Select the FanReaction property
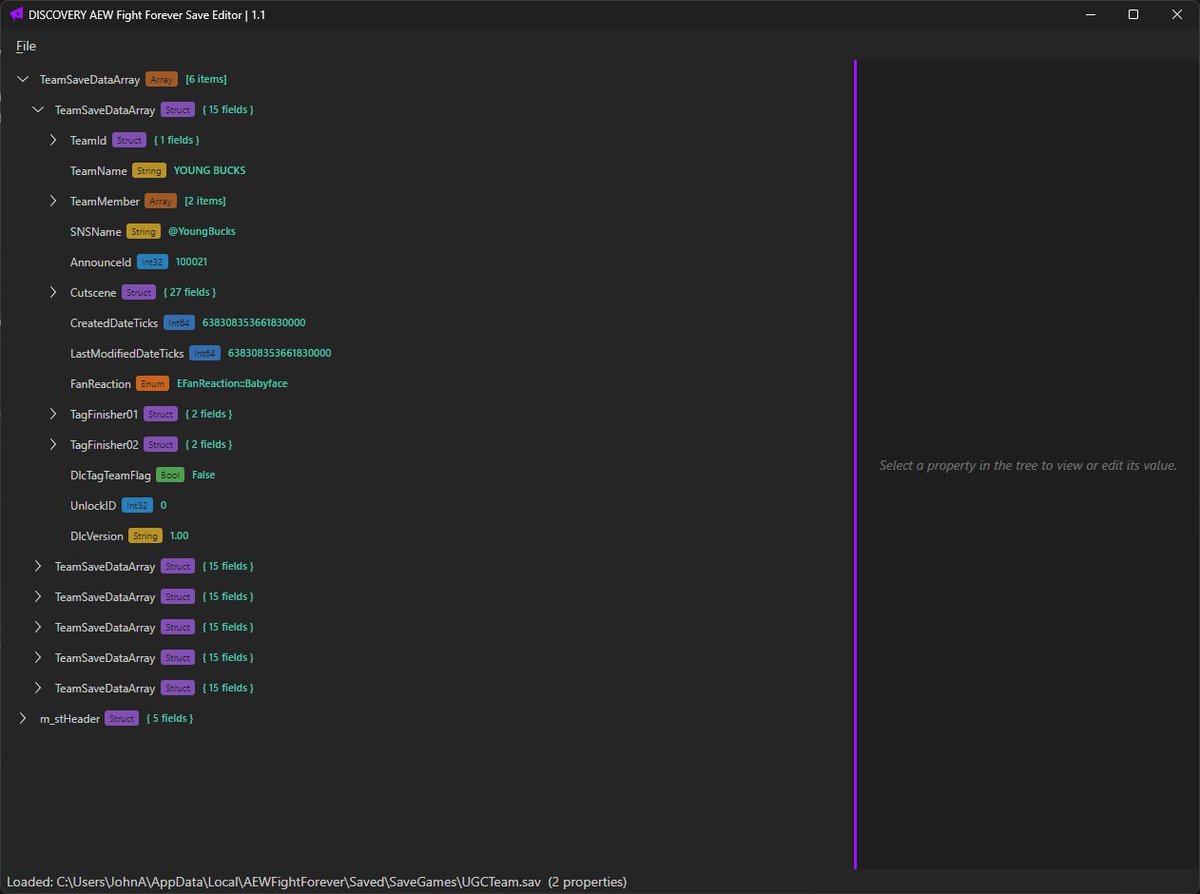 tap(100, 383)
